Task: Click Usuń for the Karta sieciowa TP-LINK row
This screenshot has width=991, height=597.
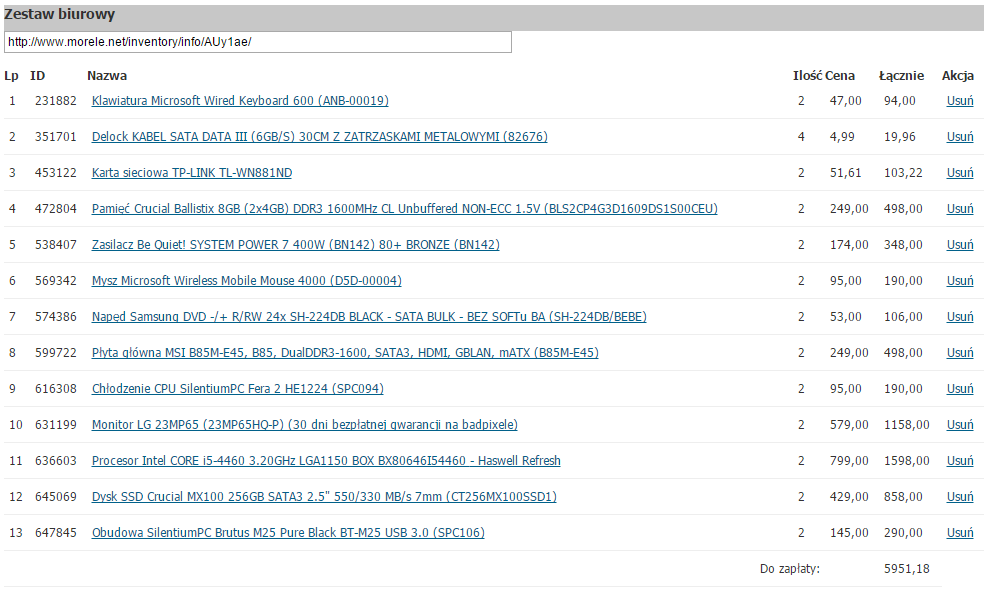Action: (x=959, y=172)
